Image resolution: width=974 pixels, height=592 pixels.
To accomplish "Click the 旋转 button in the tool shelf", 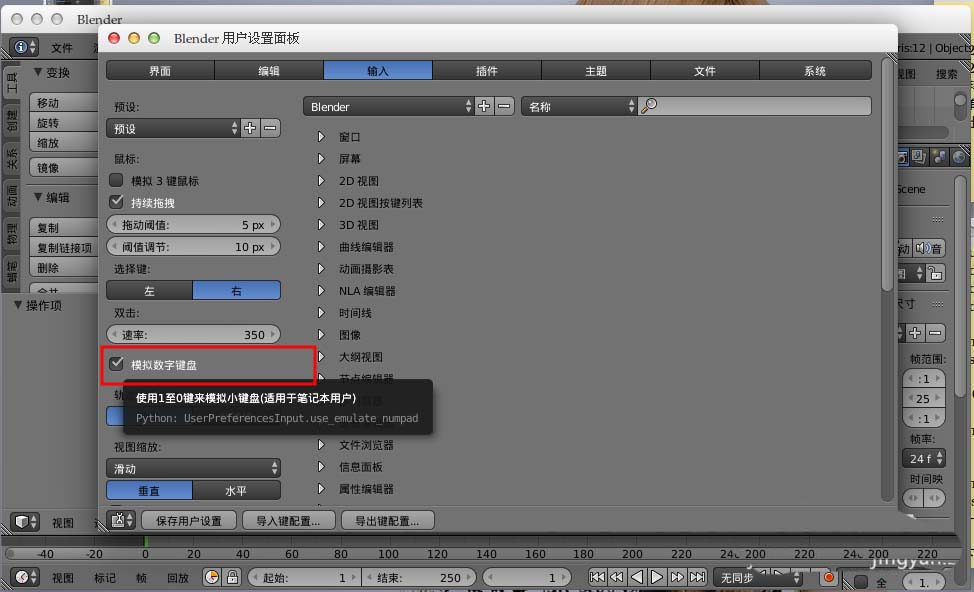I will (64, 122).
